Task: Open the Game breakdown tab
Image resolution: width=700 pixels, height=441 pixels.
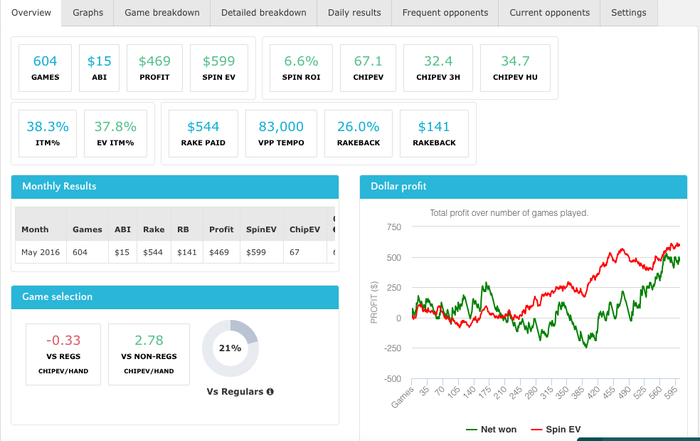Action: point(162,12)
